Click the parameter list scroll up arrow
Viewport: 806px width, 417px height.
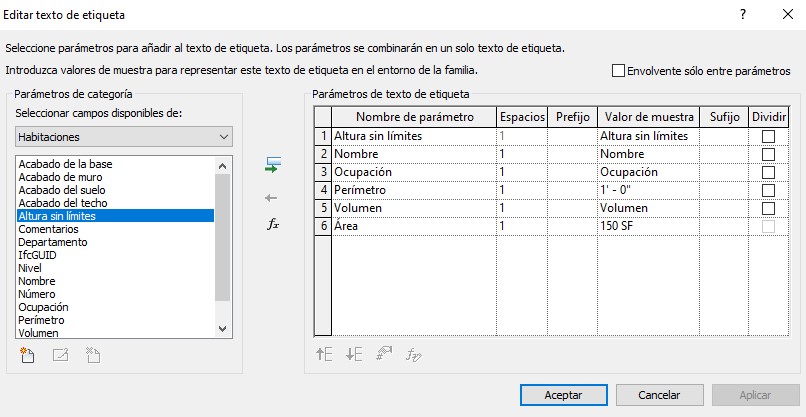224,165
